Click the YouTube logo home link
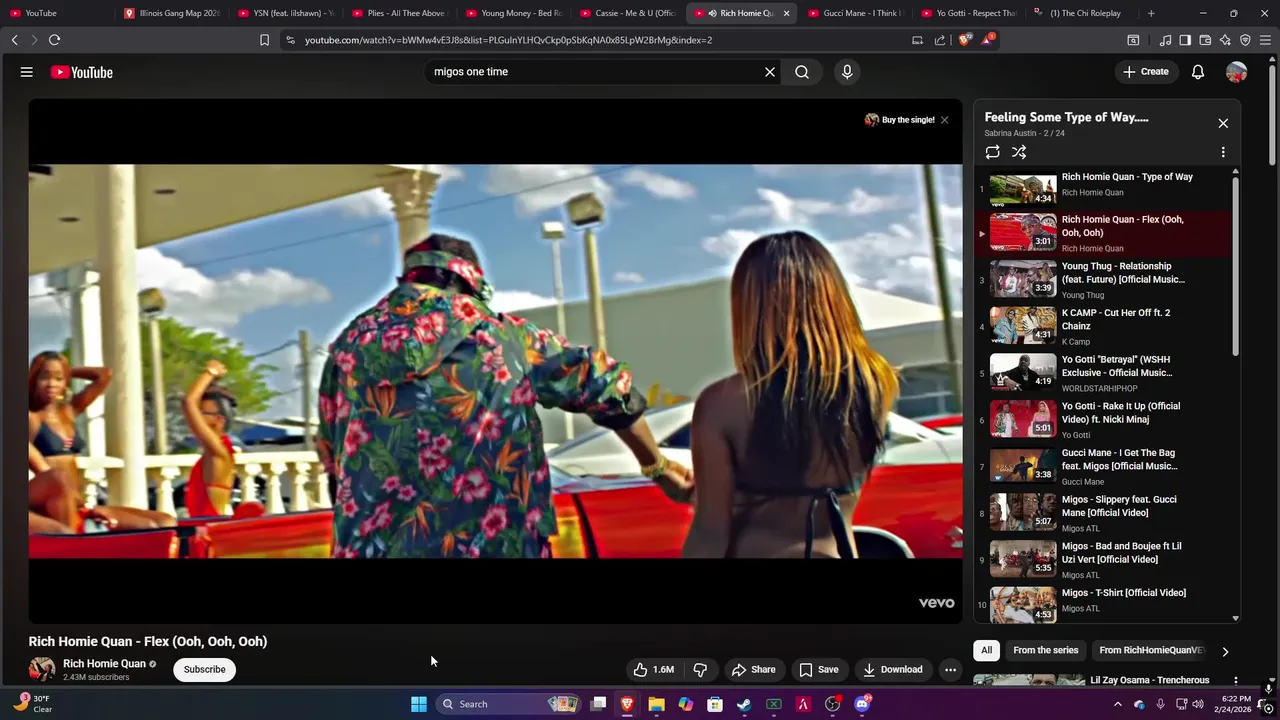Image resolution: width=1280 pixels, height=720 pixels. coord(82,72)
